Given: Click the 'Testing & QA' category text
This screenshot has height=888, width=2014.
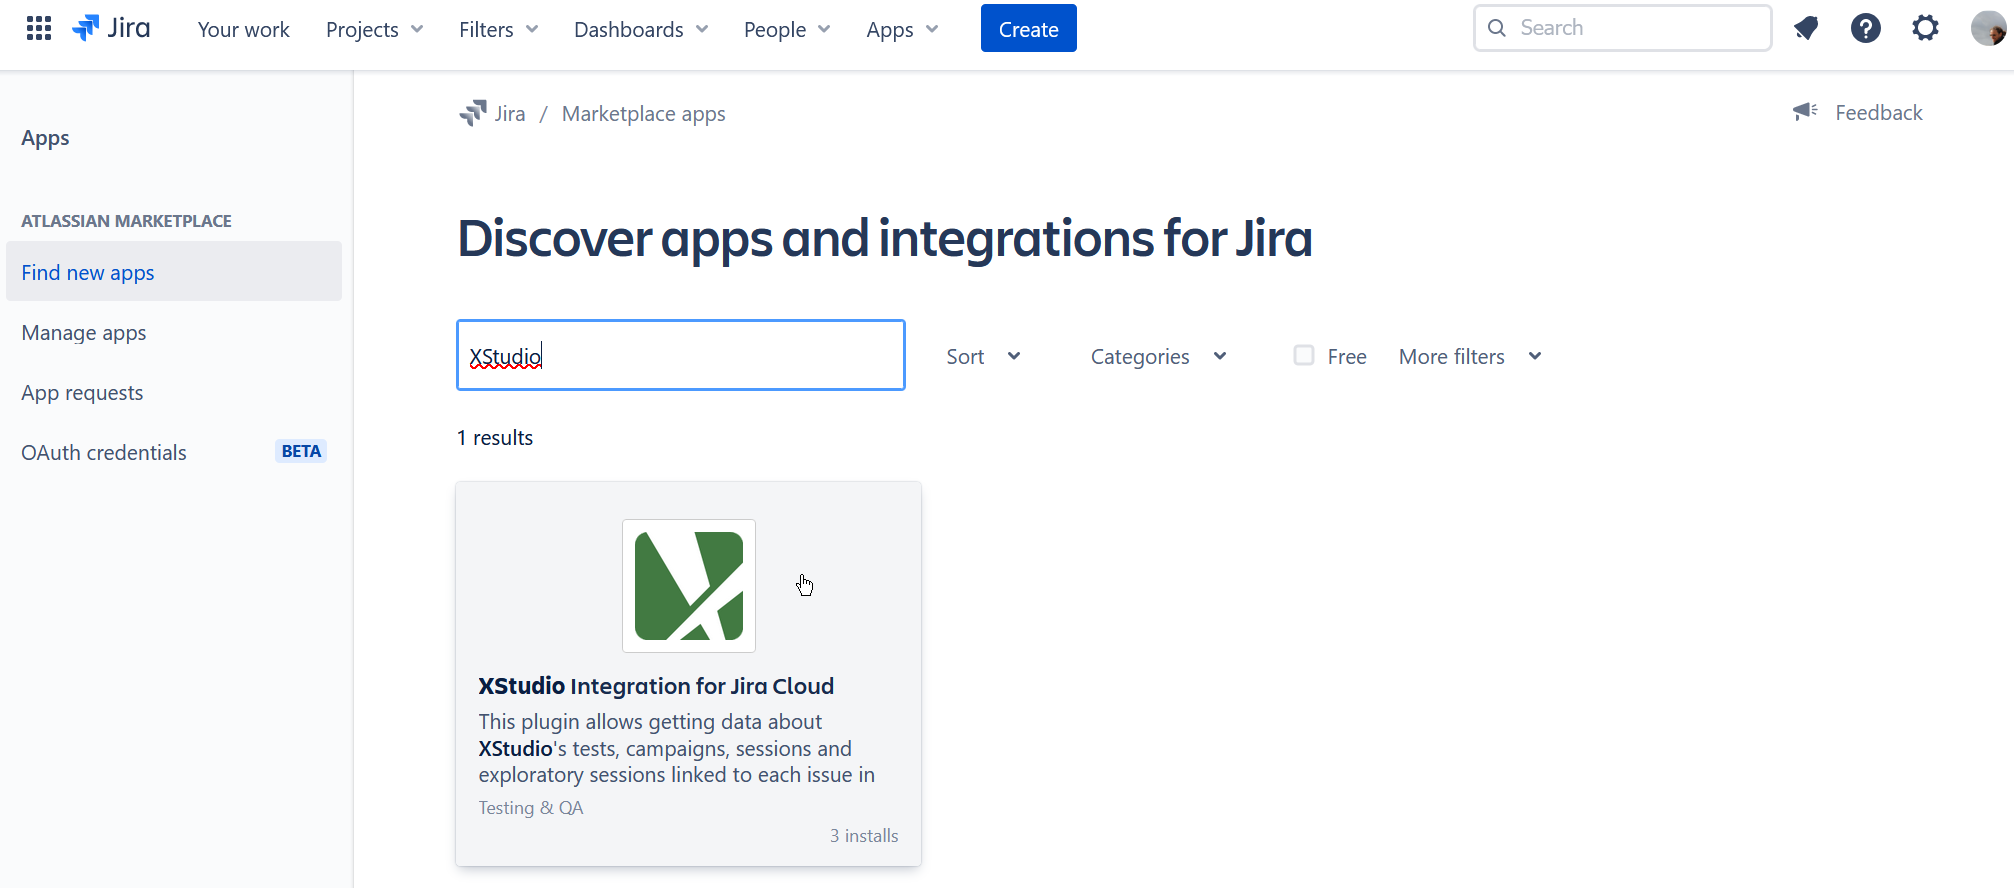Looking at the screenshot, I should click(531, 808).
